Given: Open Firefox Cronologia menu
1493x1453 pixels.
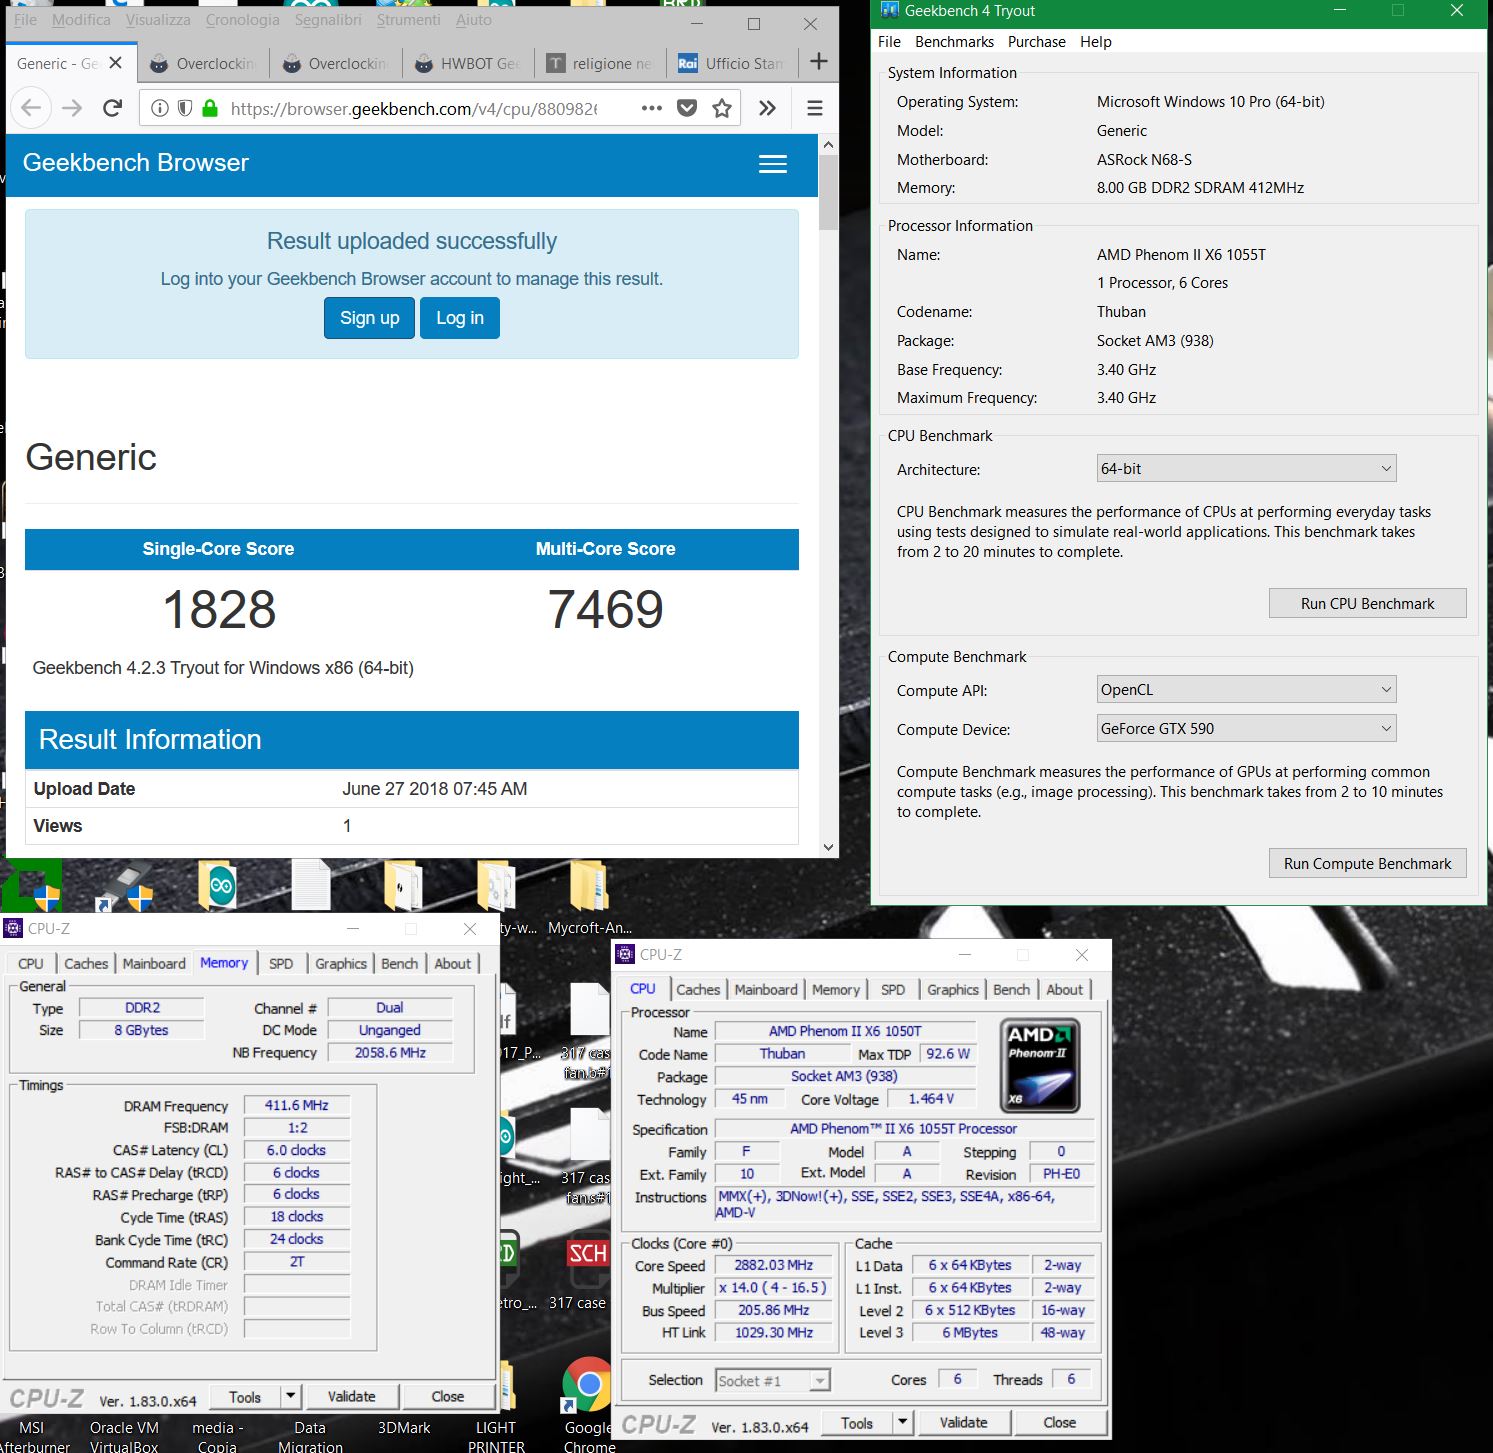Looking at the screenshot, I should pyautogui.click(x=242, y=19).
